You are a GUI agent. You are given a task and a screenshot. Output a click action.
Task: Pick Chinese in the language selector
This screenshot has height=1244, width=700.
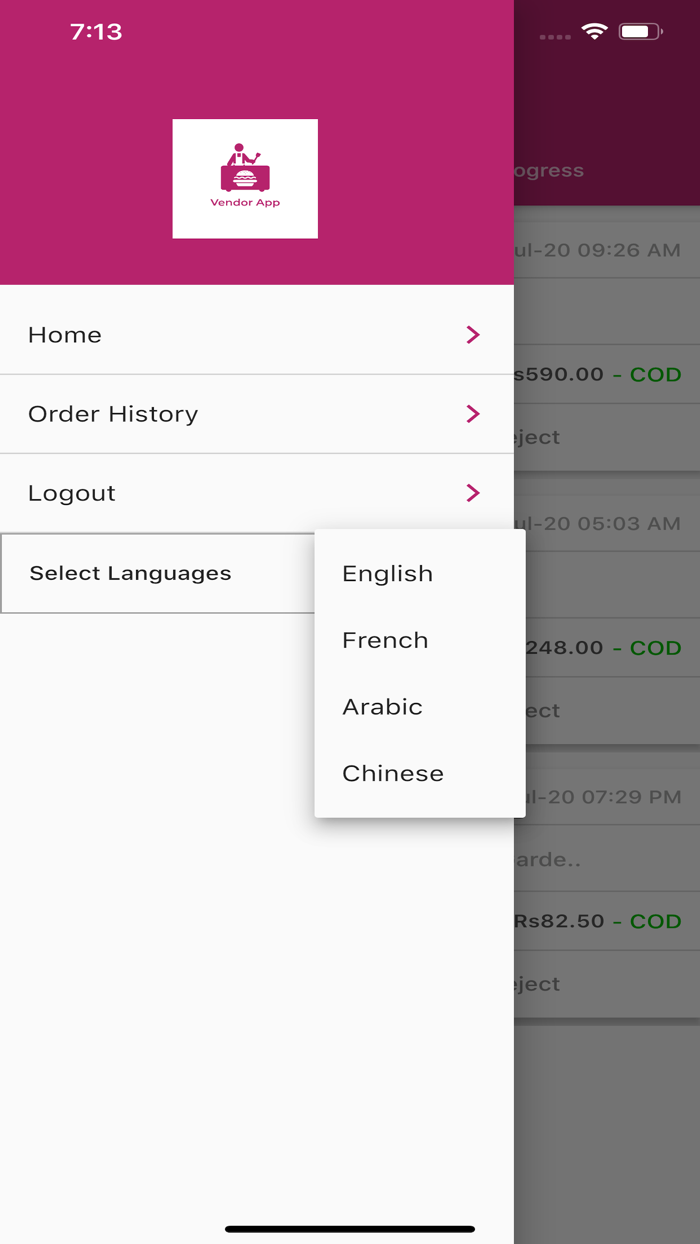(x=392, y=773)
